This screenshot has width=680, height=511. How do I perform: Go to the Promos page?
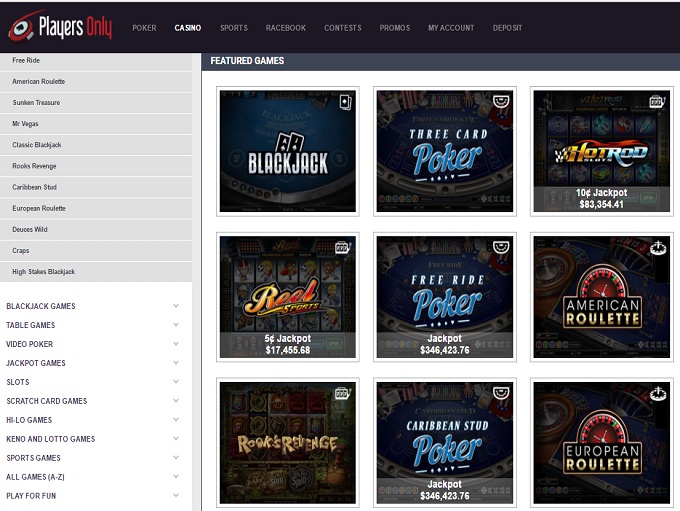pyautogui.click(x=394, y=28)
